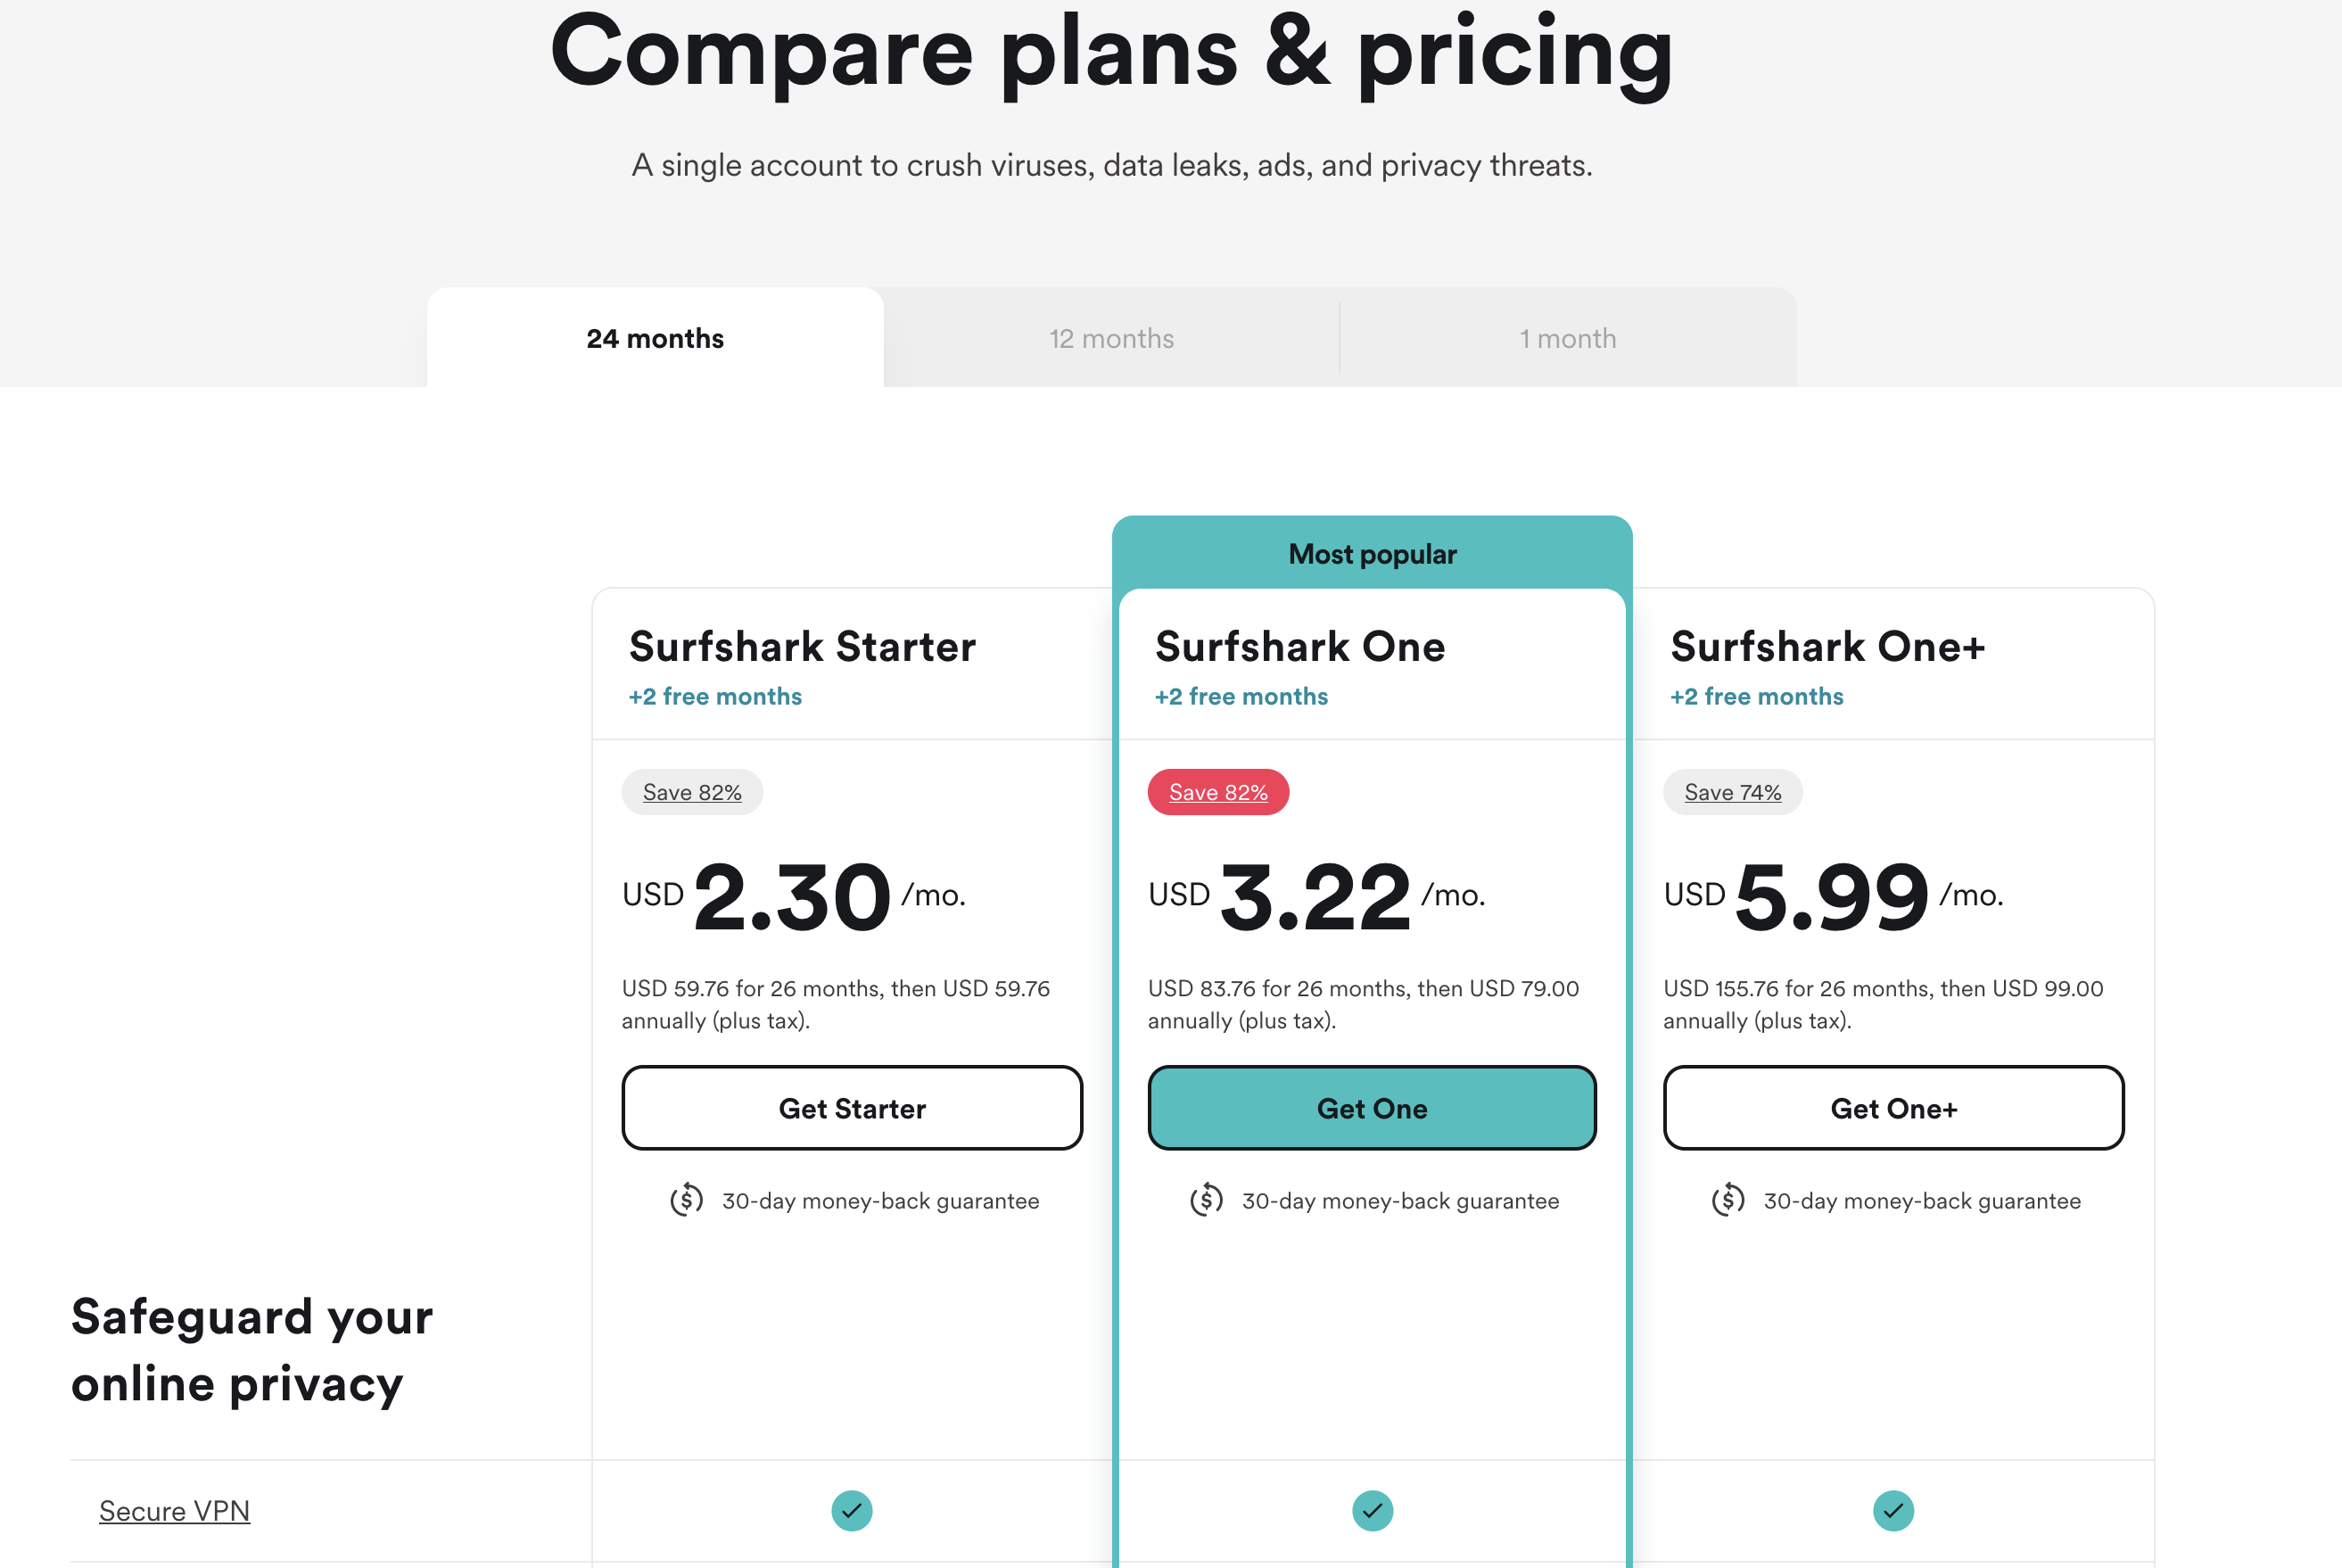Click Get Starter plan button
2342x1568 pixels.
coord(852,1108)
